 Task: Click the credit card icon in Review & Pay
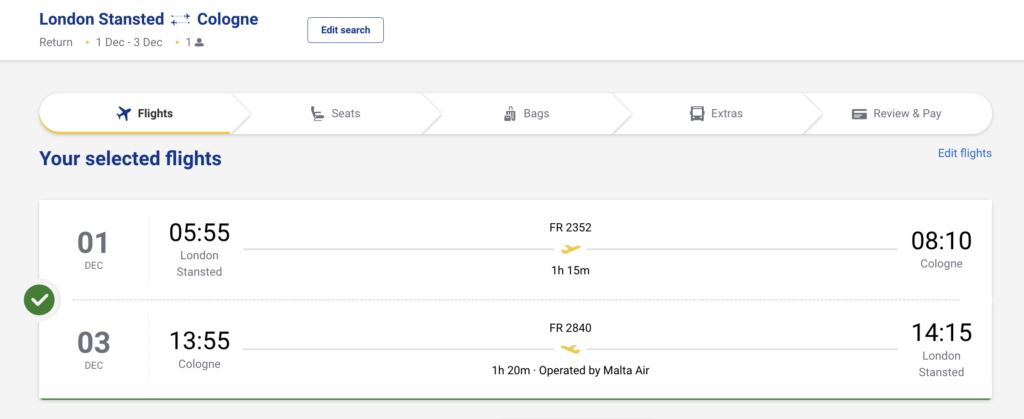pyautogui.click(x=859, y=114)
